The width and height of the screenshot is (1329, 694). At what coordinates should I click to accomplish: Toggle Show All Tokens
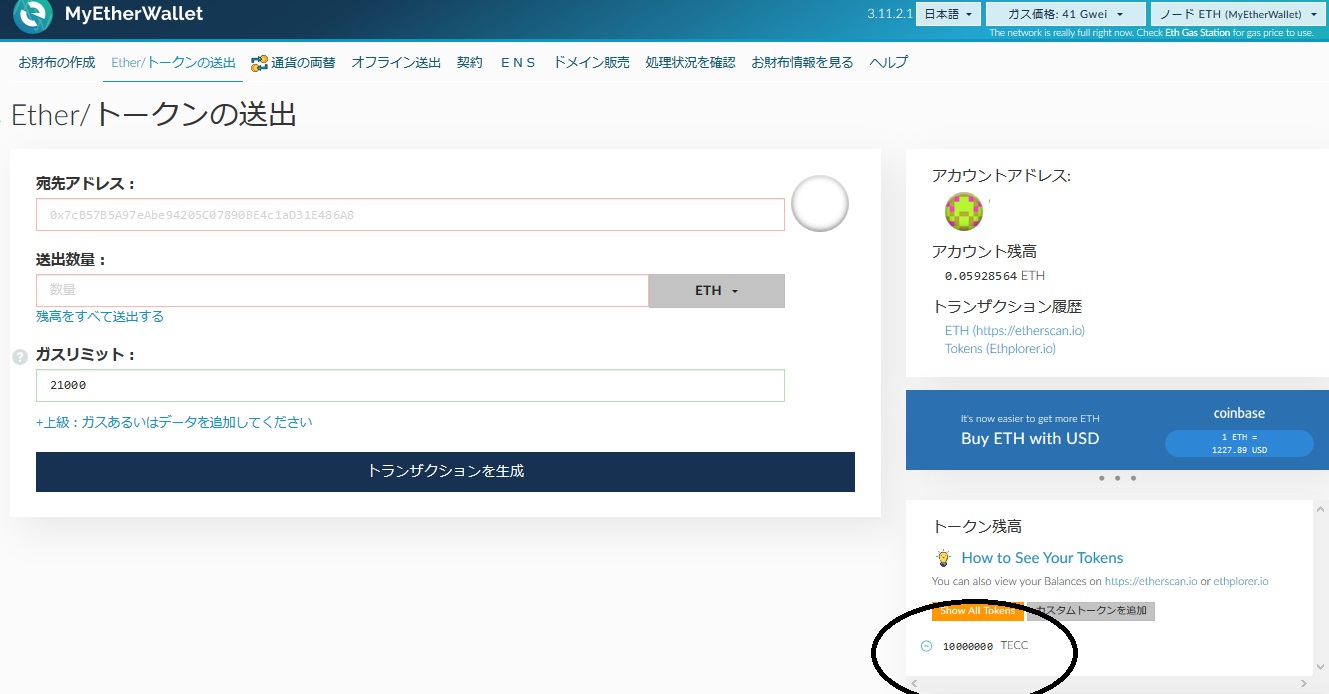click(x=978, y=610)
